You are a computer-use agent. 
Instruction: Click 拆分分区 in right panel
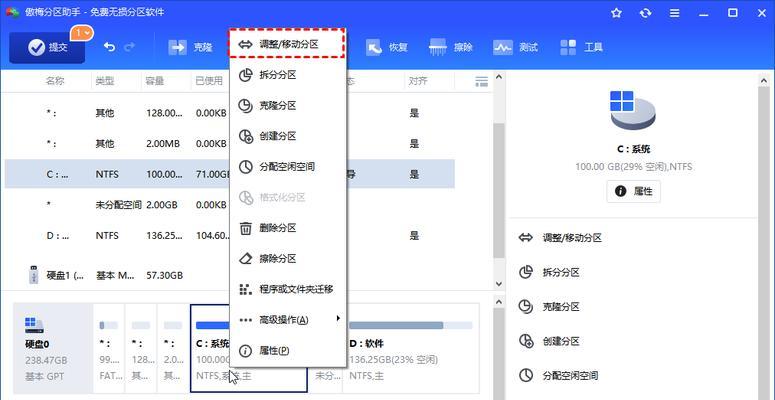pos(549,272)
